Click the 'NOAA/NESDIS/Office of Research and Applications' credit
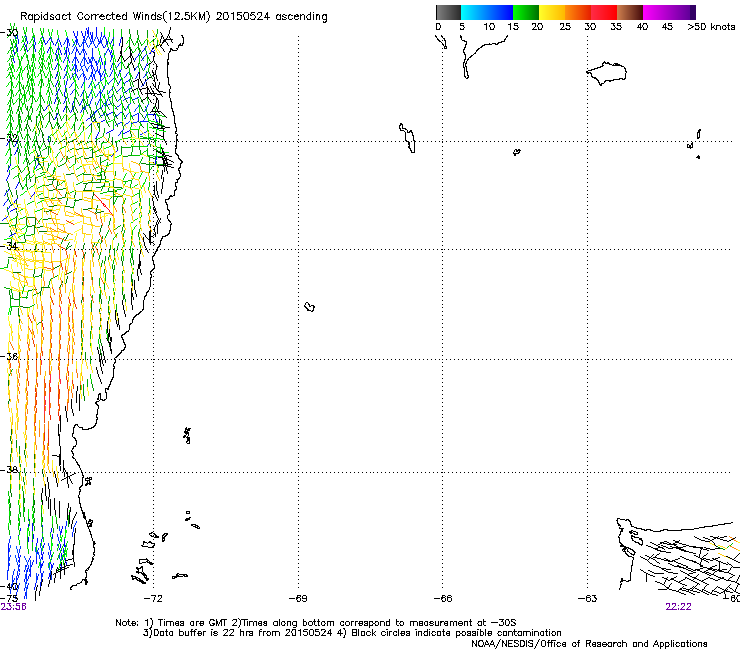The width and height of the screenshot is (740, 650). tap(589, 644)
